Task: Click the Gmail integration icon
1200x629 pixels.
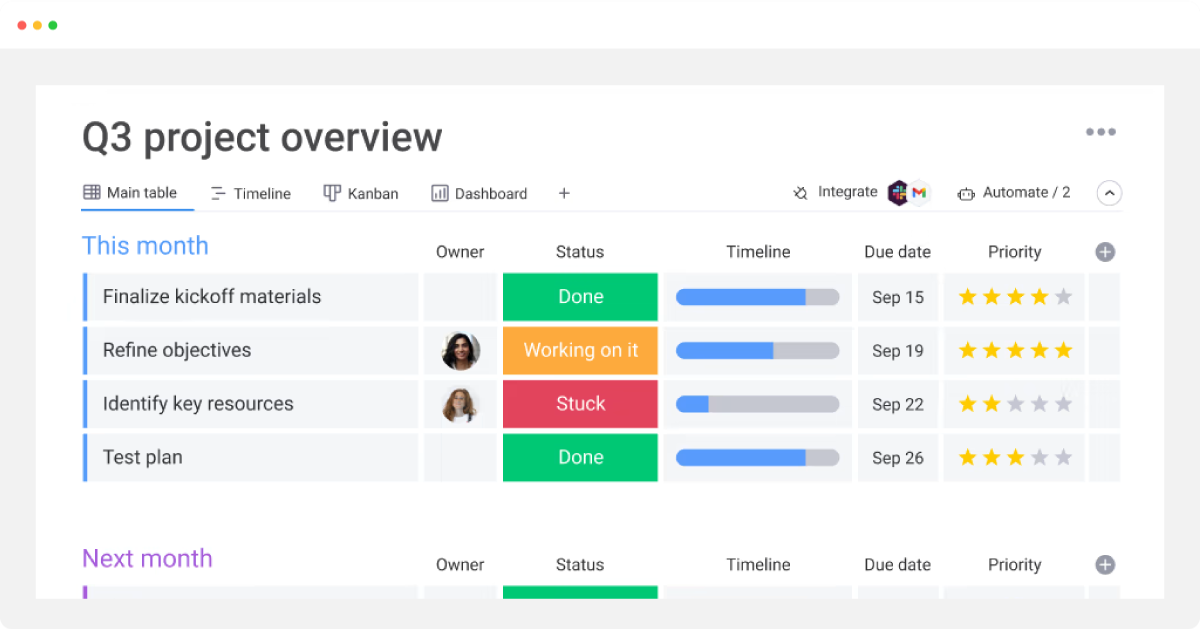Action: click(919, 193)
